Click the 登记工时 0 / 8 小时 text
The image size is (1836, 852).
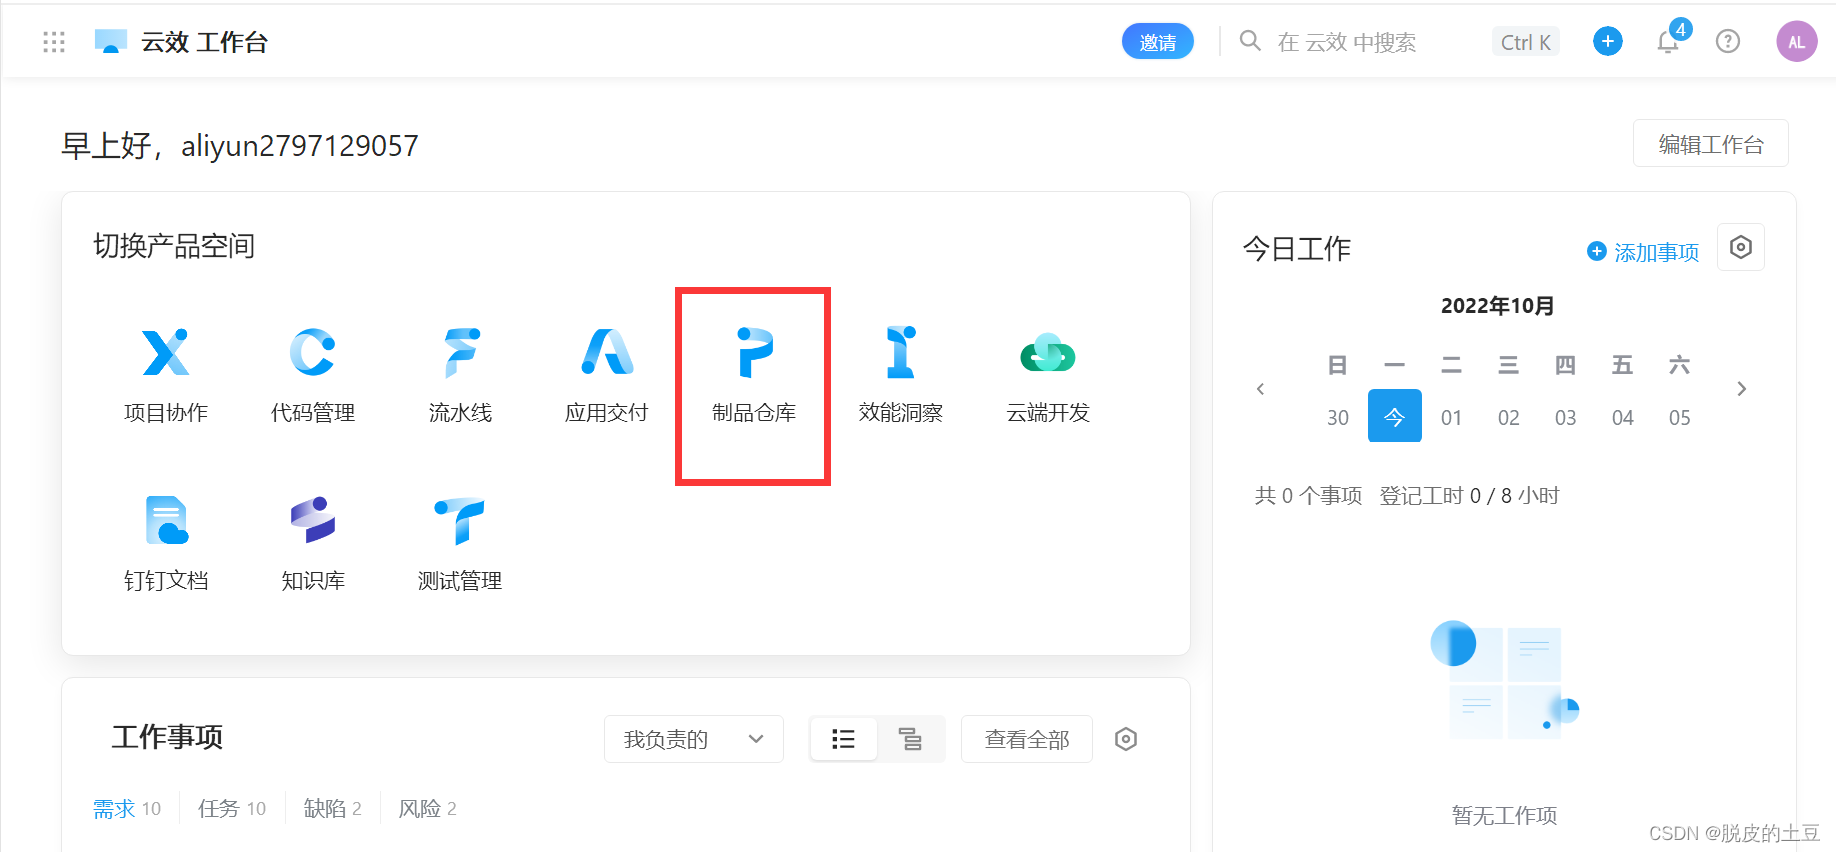1470,496
